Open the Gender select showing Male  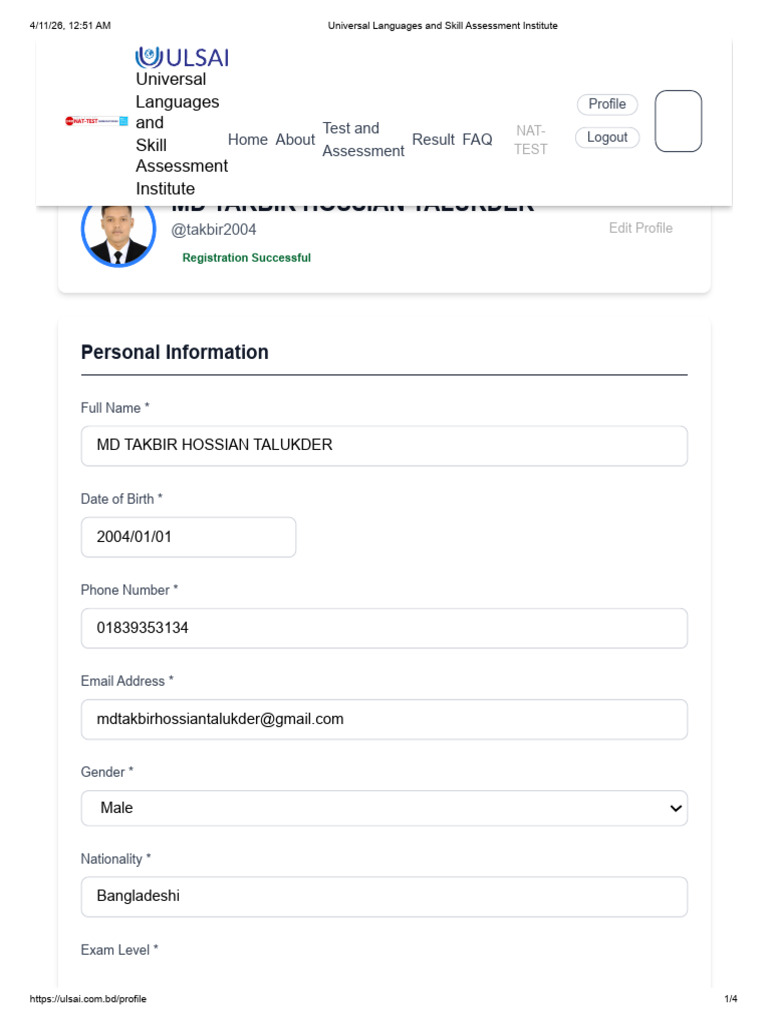(x=384, y=808)
